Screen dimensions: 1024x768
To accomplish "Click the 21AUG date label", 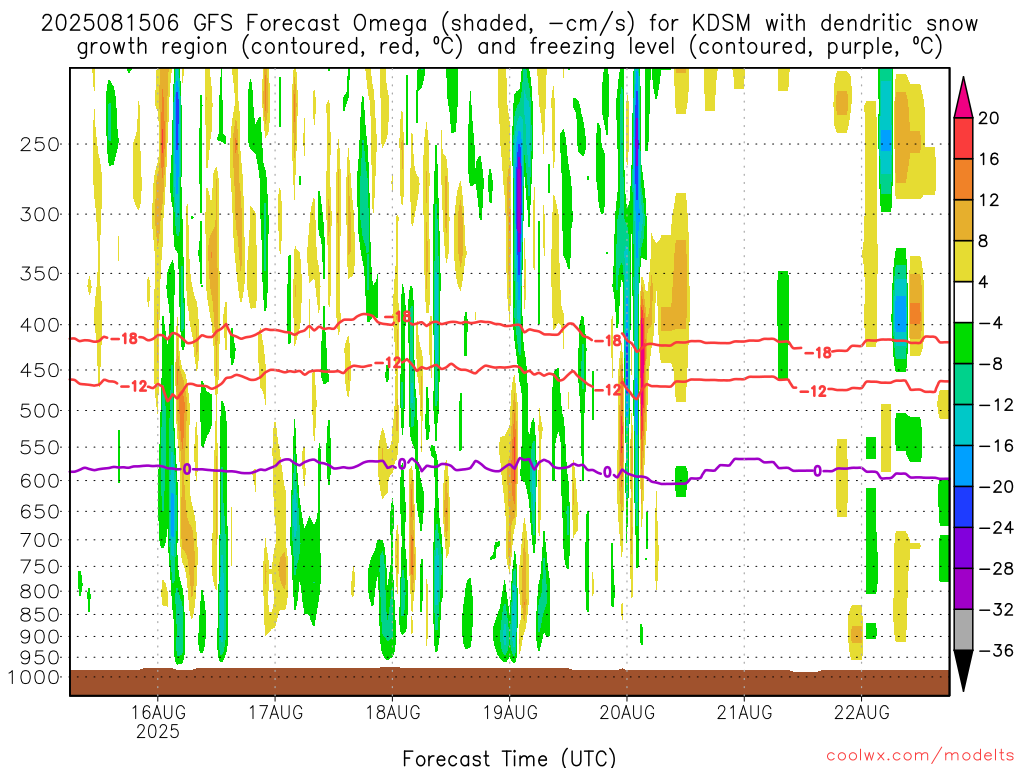I will [x=744, y=712].
